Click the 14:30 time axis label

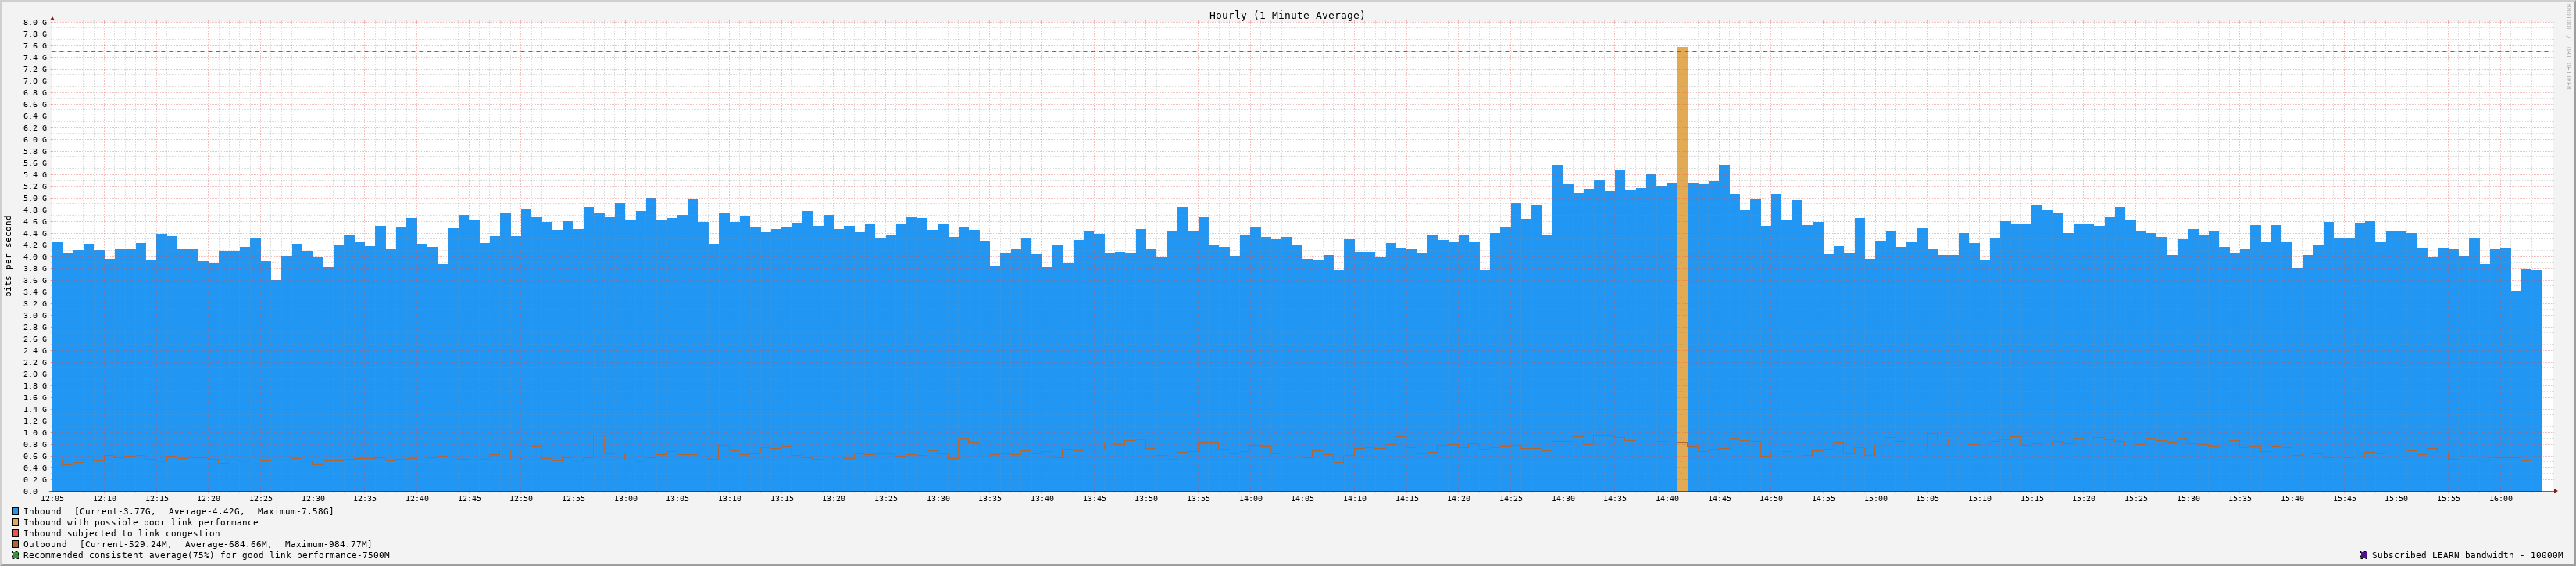coord(1562,498)
